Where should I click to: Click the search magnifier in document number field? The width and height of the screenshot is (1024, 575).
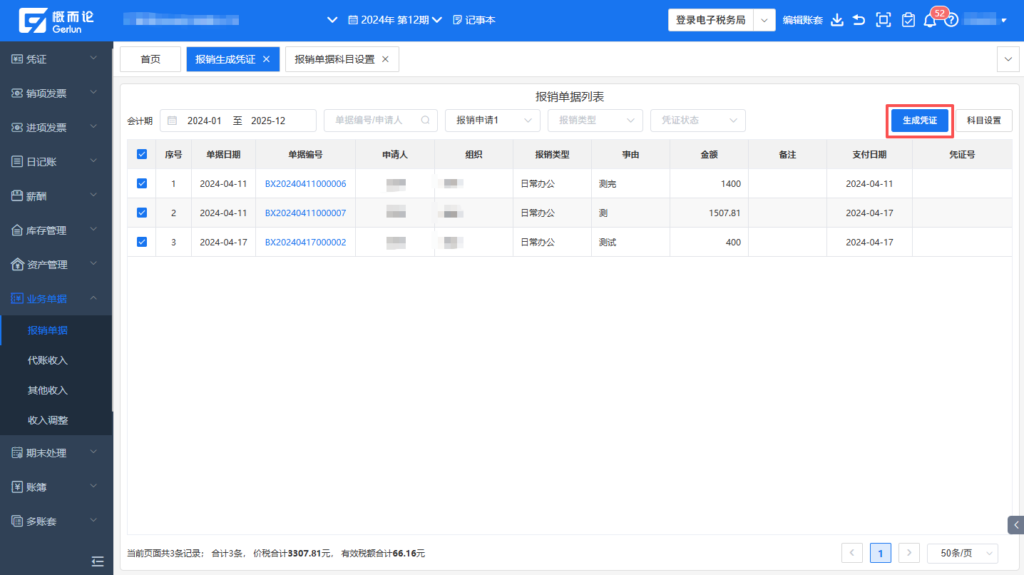point(427,120)
